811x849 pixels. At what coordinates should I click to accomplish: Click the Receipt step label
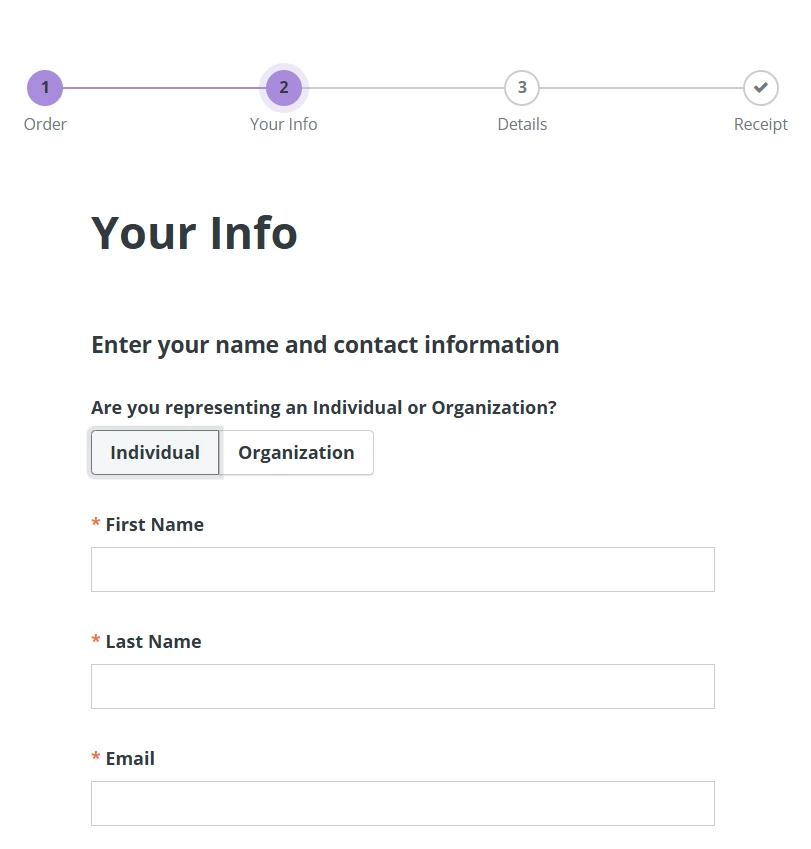click(760, 124)
